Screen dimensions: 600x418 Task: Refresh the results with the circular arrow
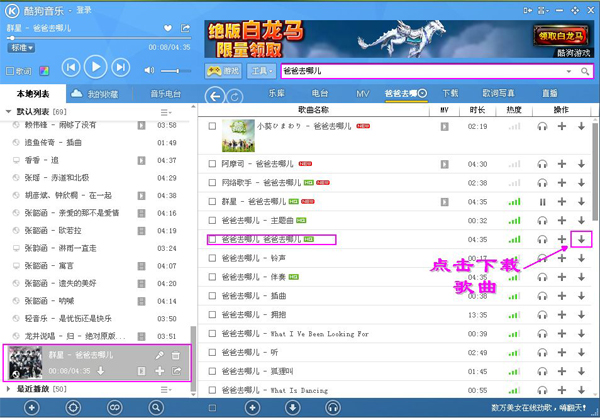click(235, 97)
